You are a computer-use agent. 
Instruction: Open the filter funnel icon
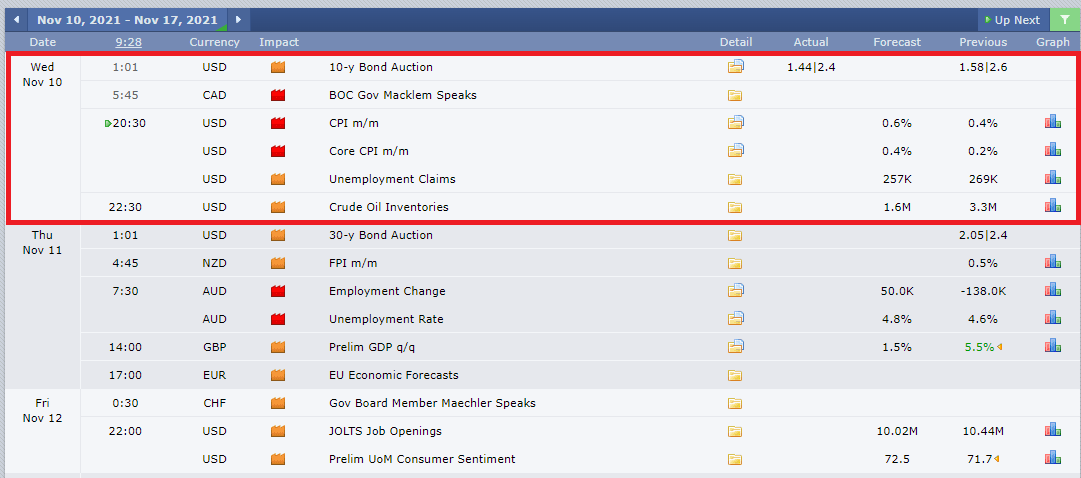pyautogui.click(x=1064, y=20)
